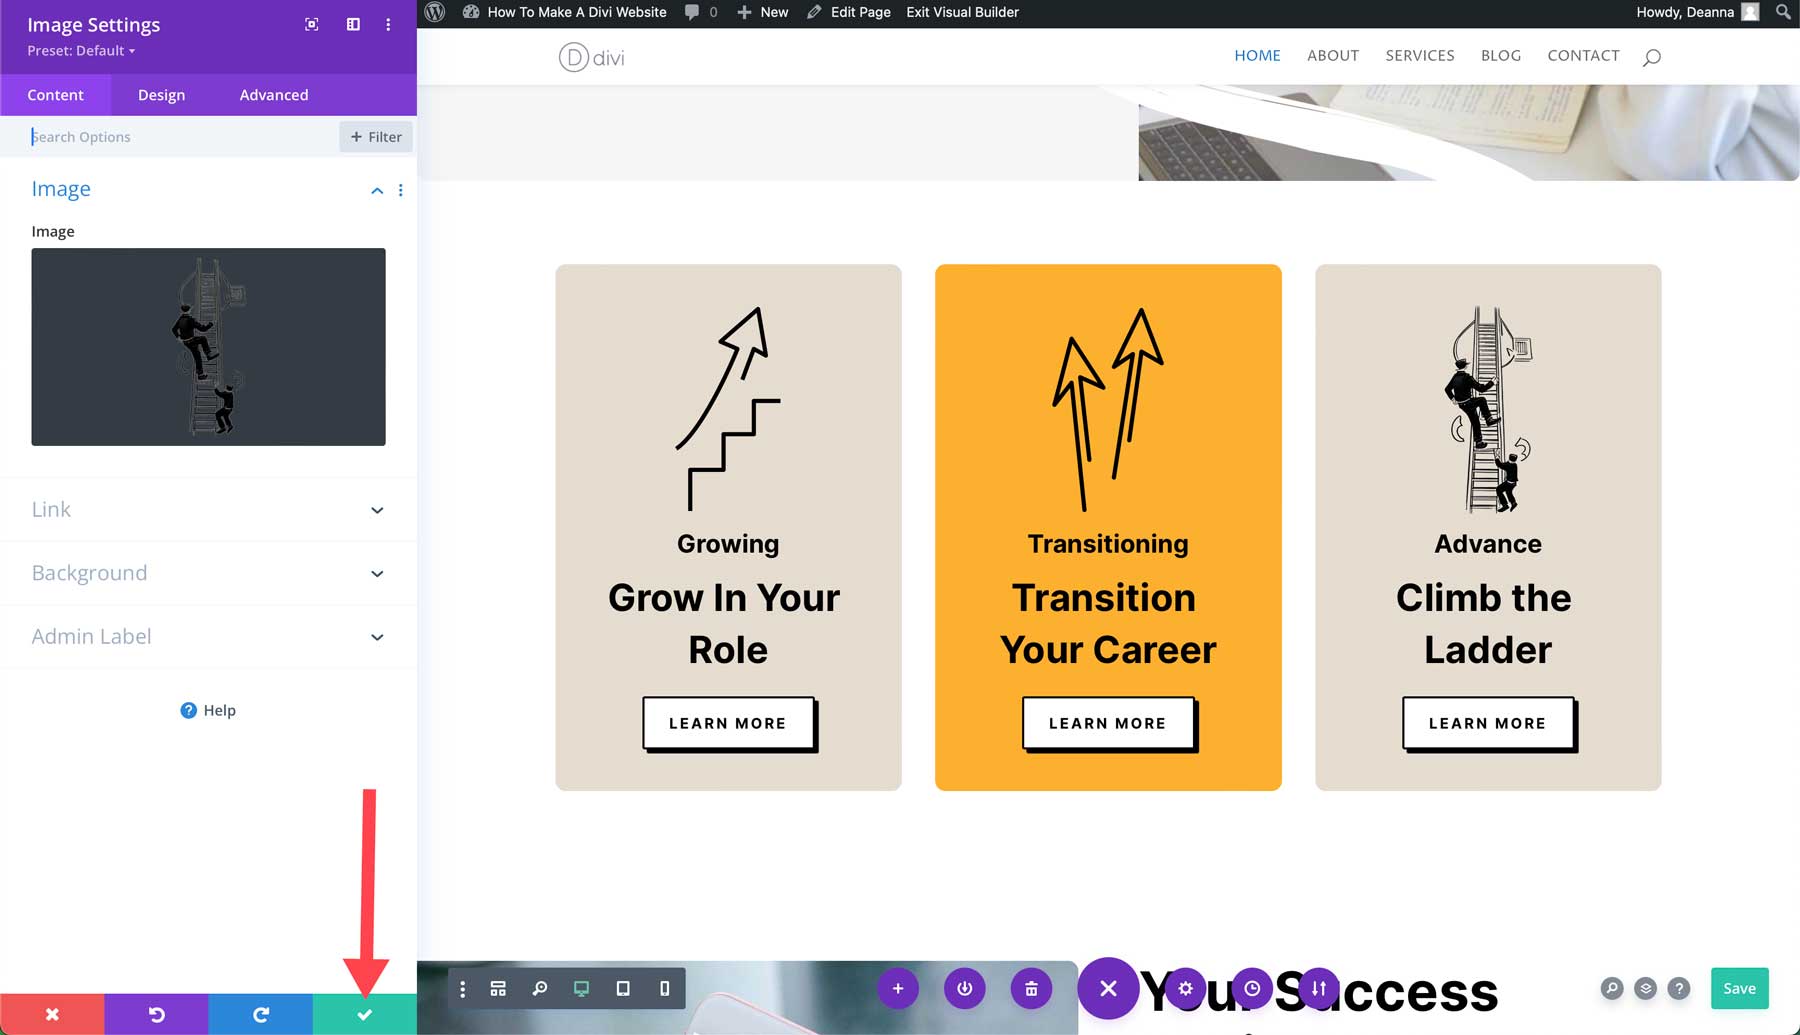Image resolution: width=1800 pixels, height=1035 pixels.
Task: Collapse the Image section in settings panel
Action: pyautogui.click(x=377, y=190)
